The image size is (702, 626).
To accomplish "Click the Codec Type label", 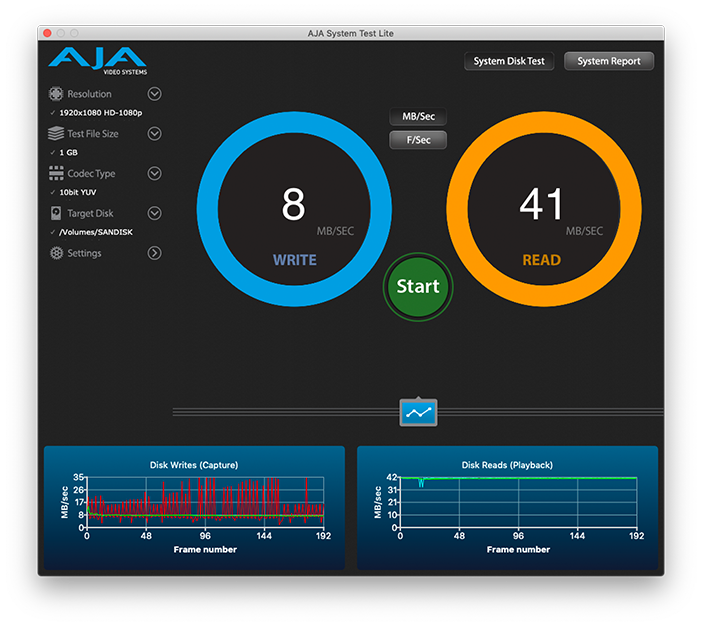I will 91,173.
